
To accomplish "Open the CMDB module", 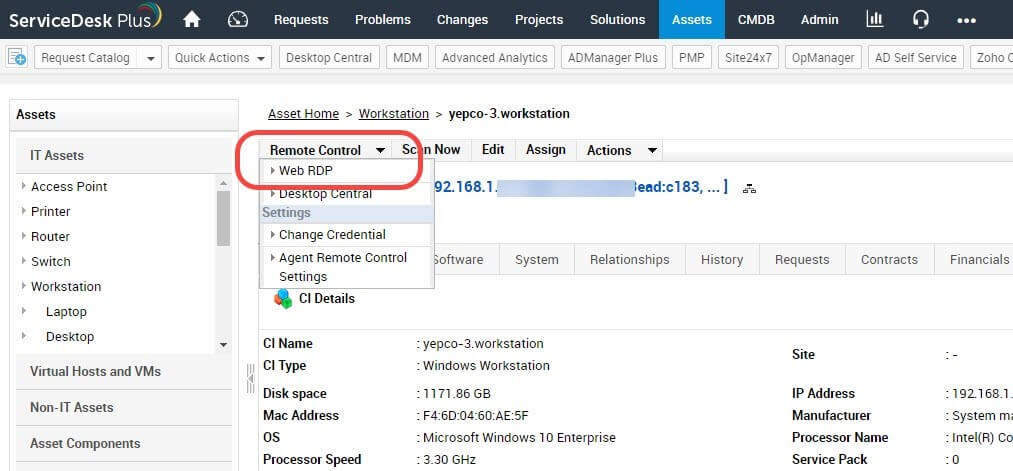I will tap(756, 19).
